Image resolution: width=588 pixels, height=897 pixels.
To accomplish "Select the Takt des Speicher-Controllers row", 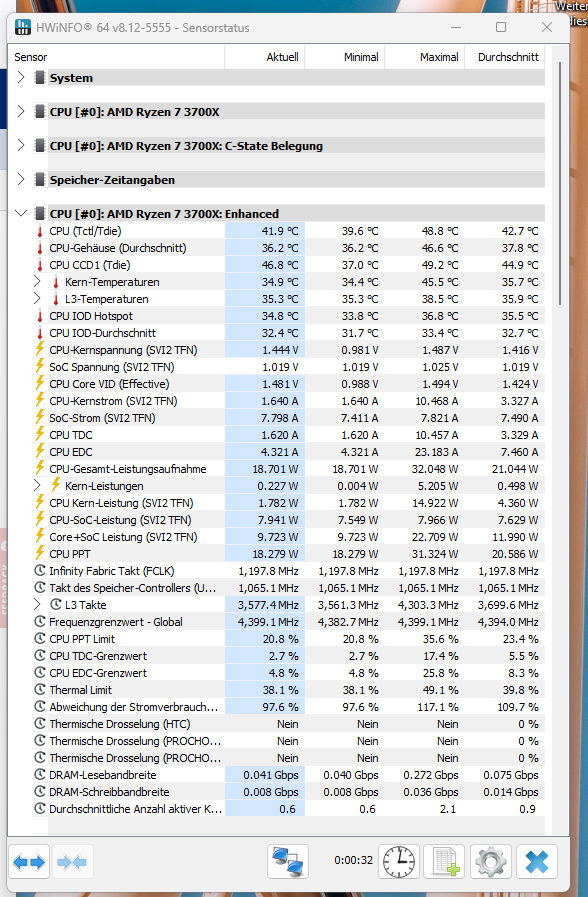I will [x=288, y=588].
